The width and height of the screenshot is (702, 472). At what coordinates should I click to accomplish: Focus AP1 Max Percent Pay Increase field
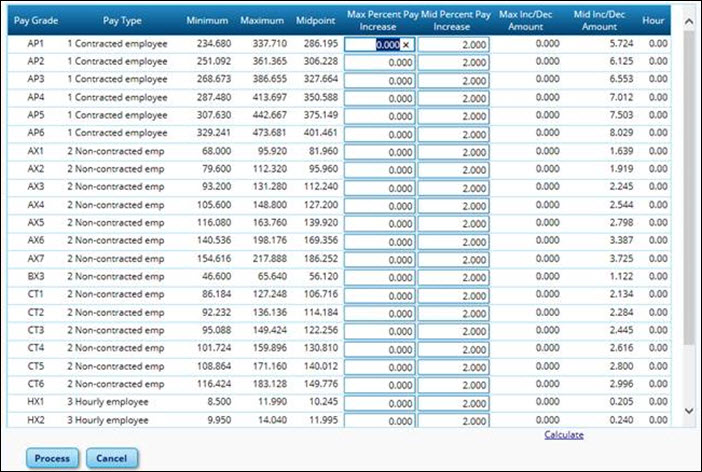point(380,45)
